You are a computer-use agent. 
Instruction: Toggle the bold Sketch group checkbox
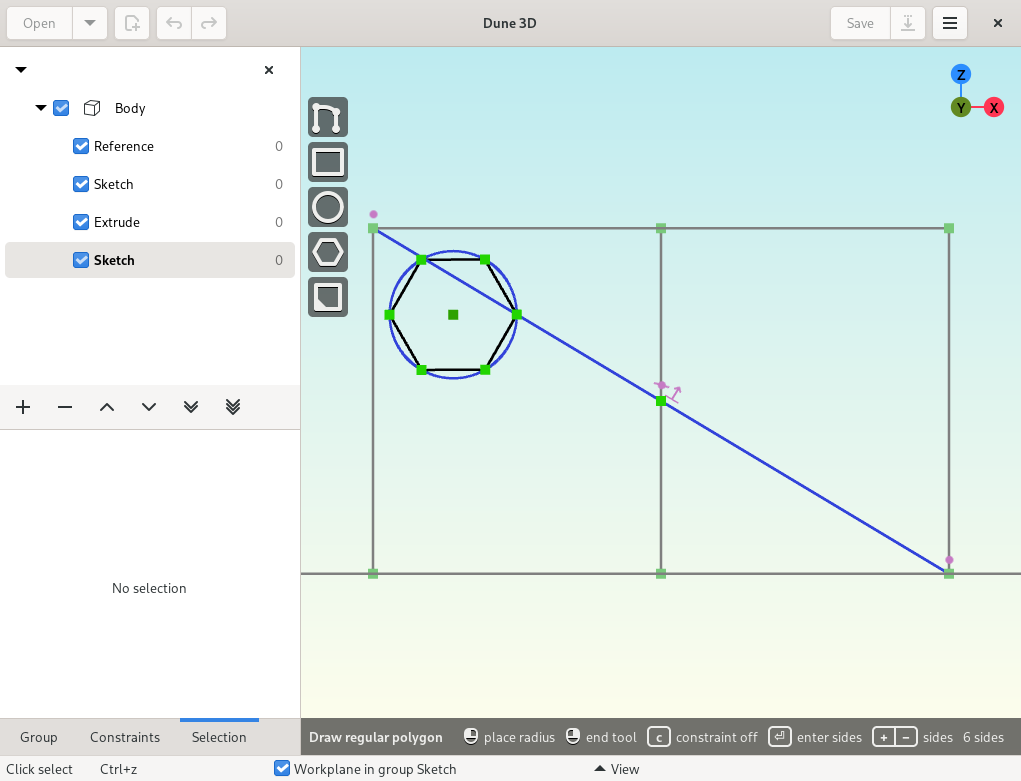tap(81, 260)
